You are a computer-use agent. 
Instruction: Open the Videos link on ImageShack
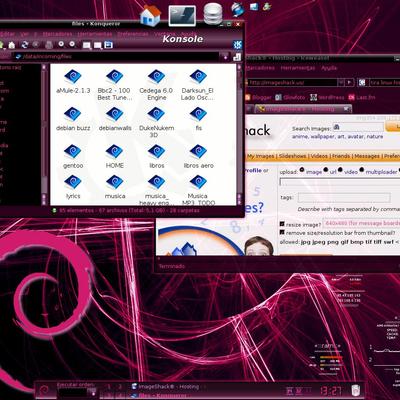click(319, 156)
